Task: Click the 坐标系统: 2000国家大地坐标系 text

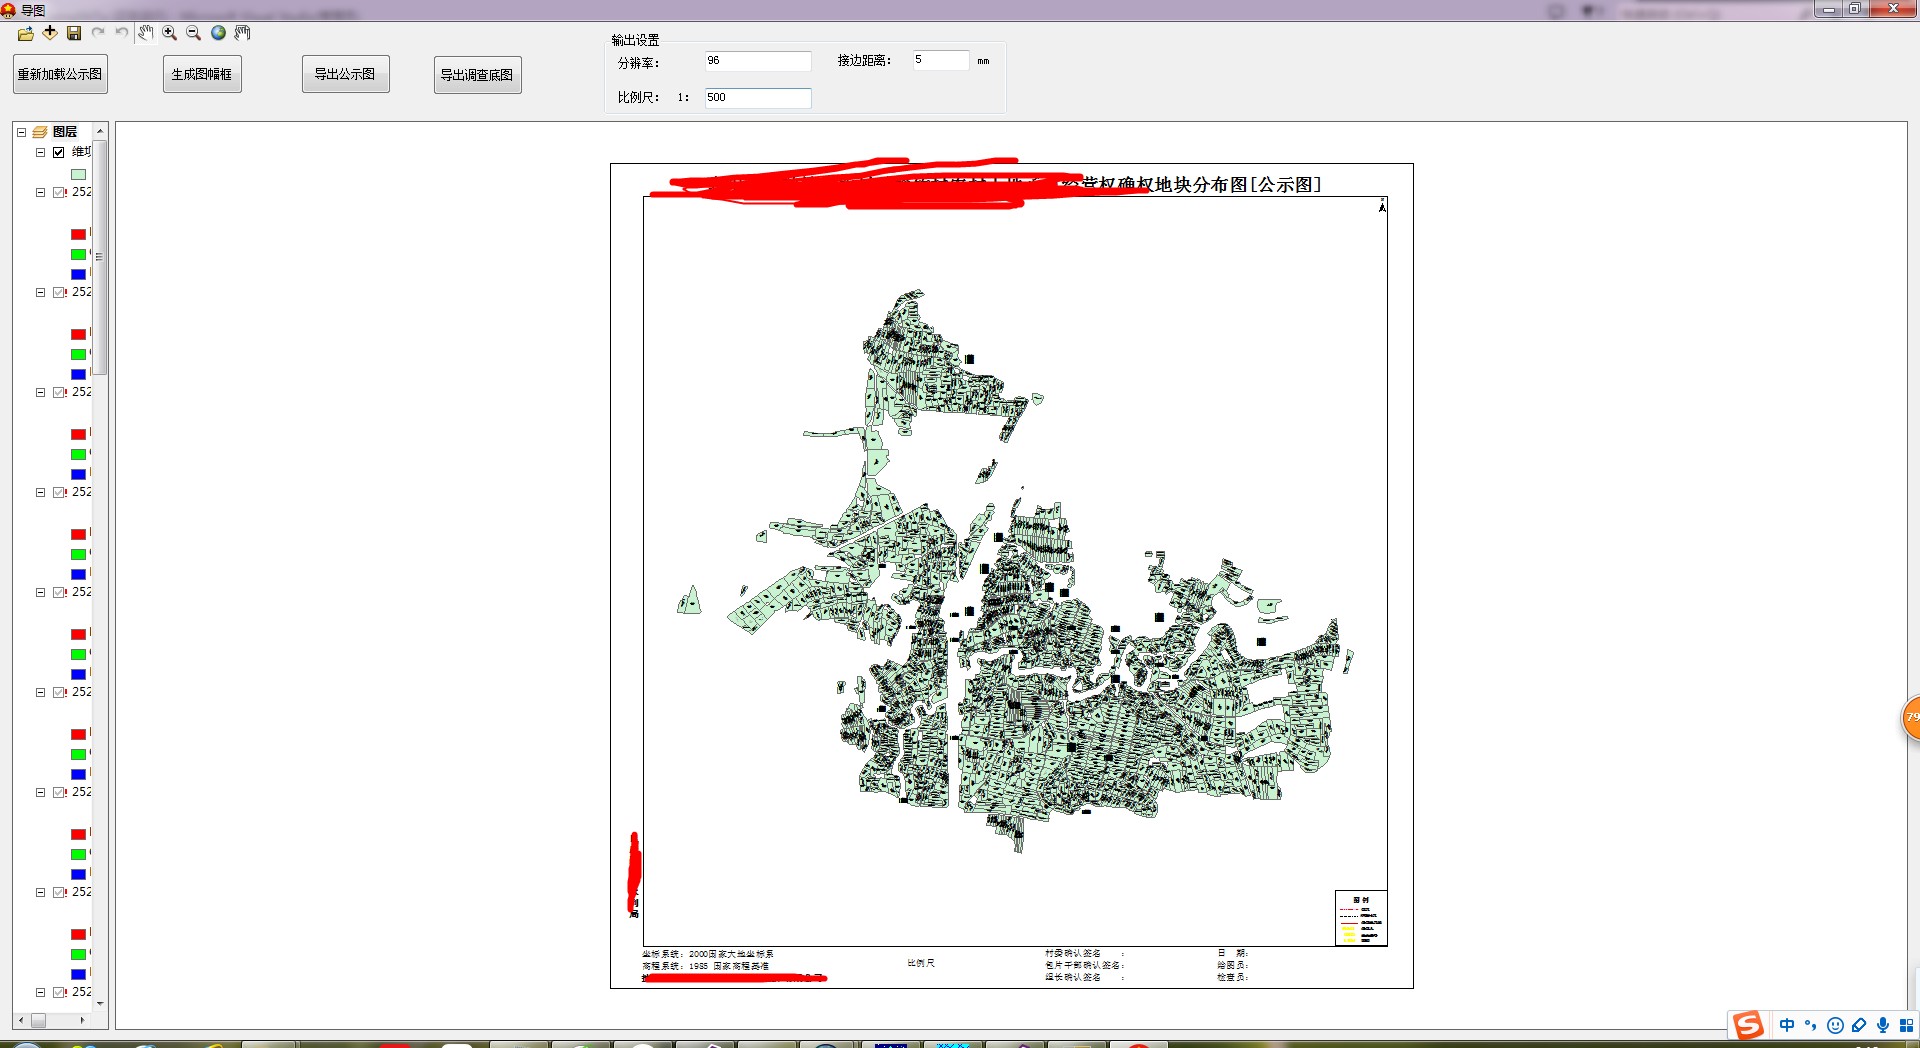Action: [x=708, y=954]
